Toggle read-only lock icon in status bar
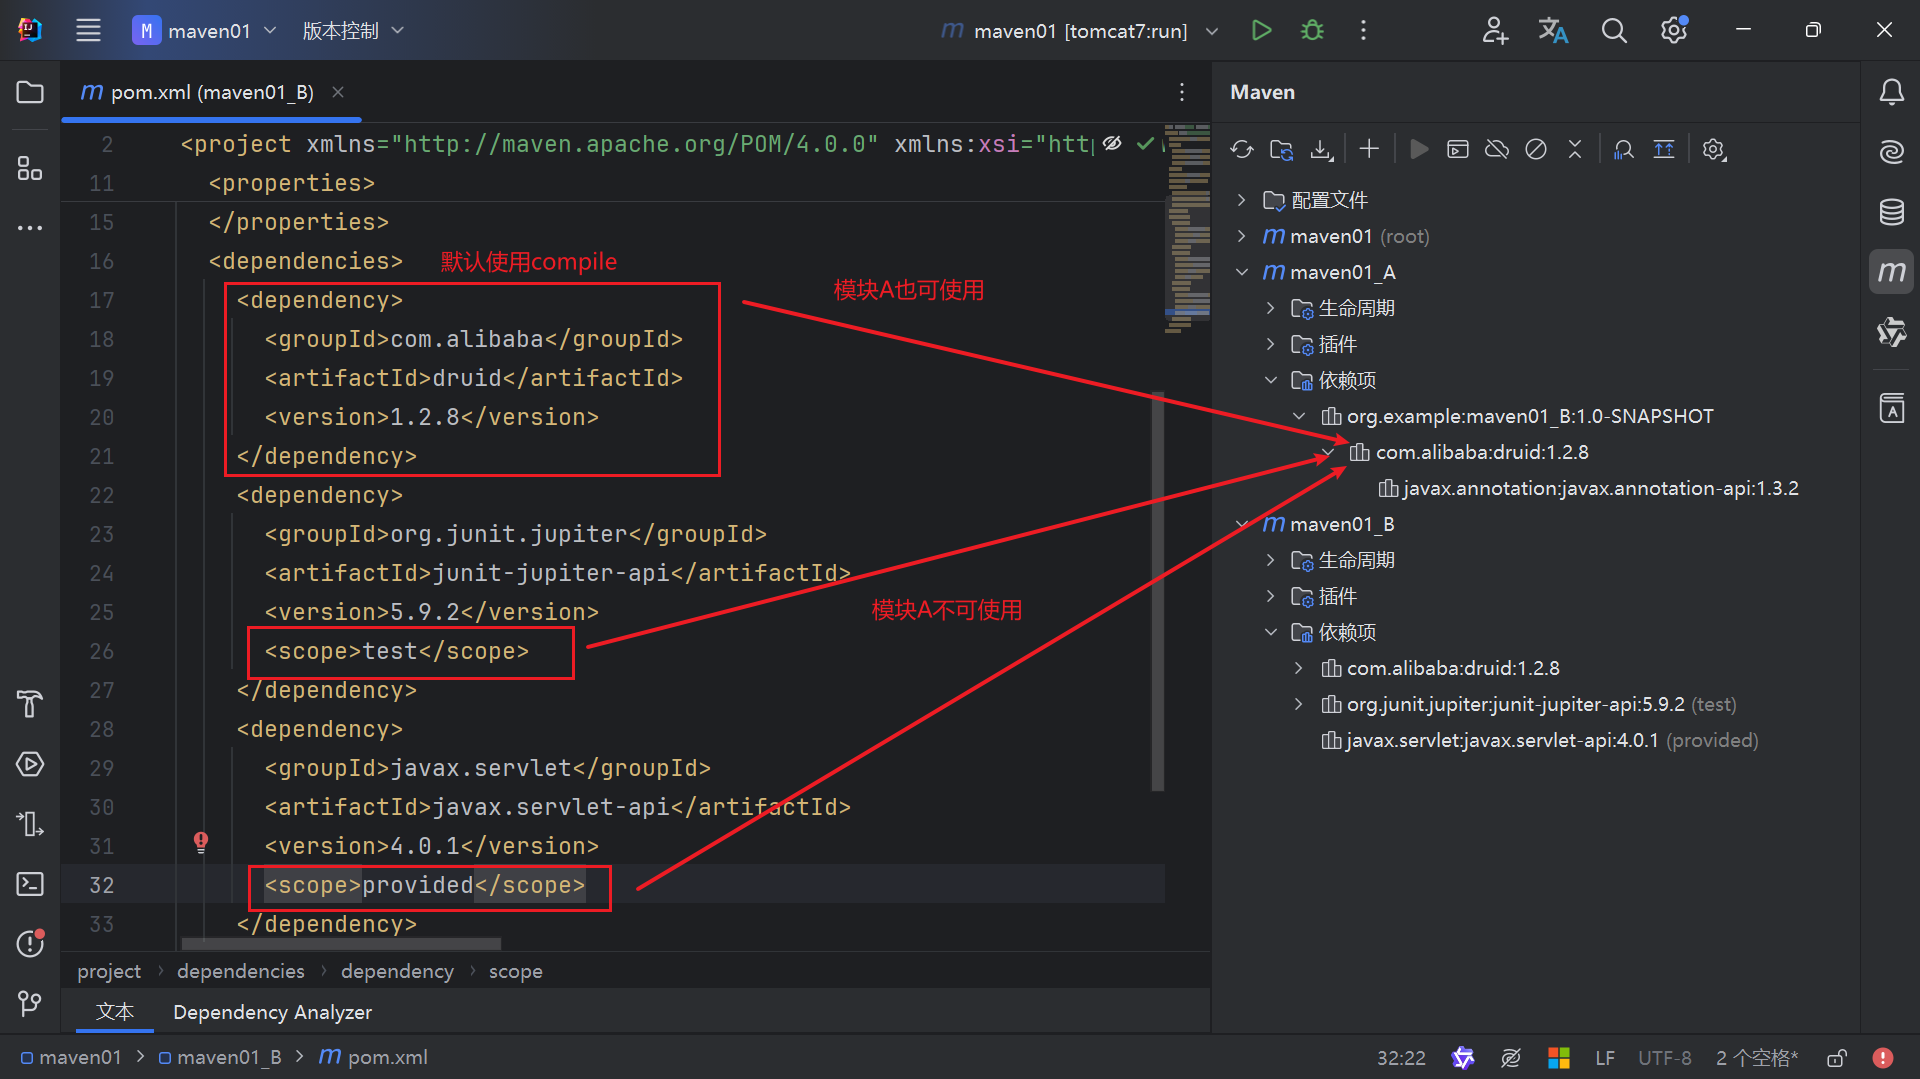Image resolution: width=1920 pixels, height=1079 pixels. click(x=1836, y=1057)
